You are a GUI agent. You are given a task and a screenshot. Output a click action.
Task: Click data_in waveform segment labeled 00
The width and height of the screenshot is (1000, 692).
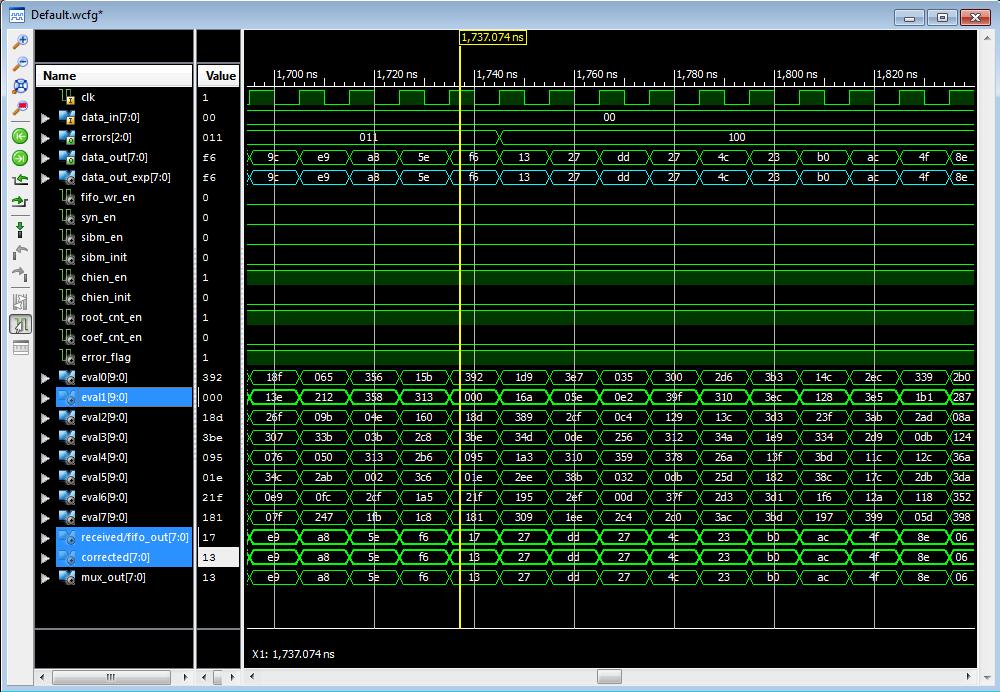coord(610,117)
